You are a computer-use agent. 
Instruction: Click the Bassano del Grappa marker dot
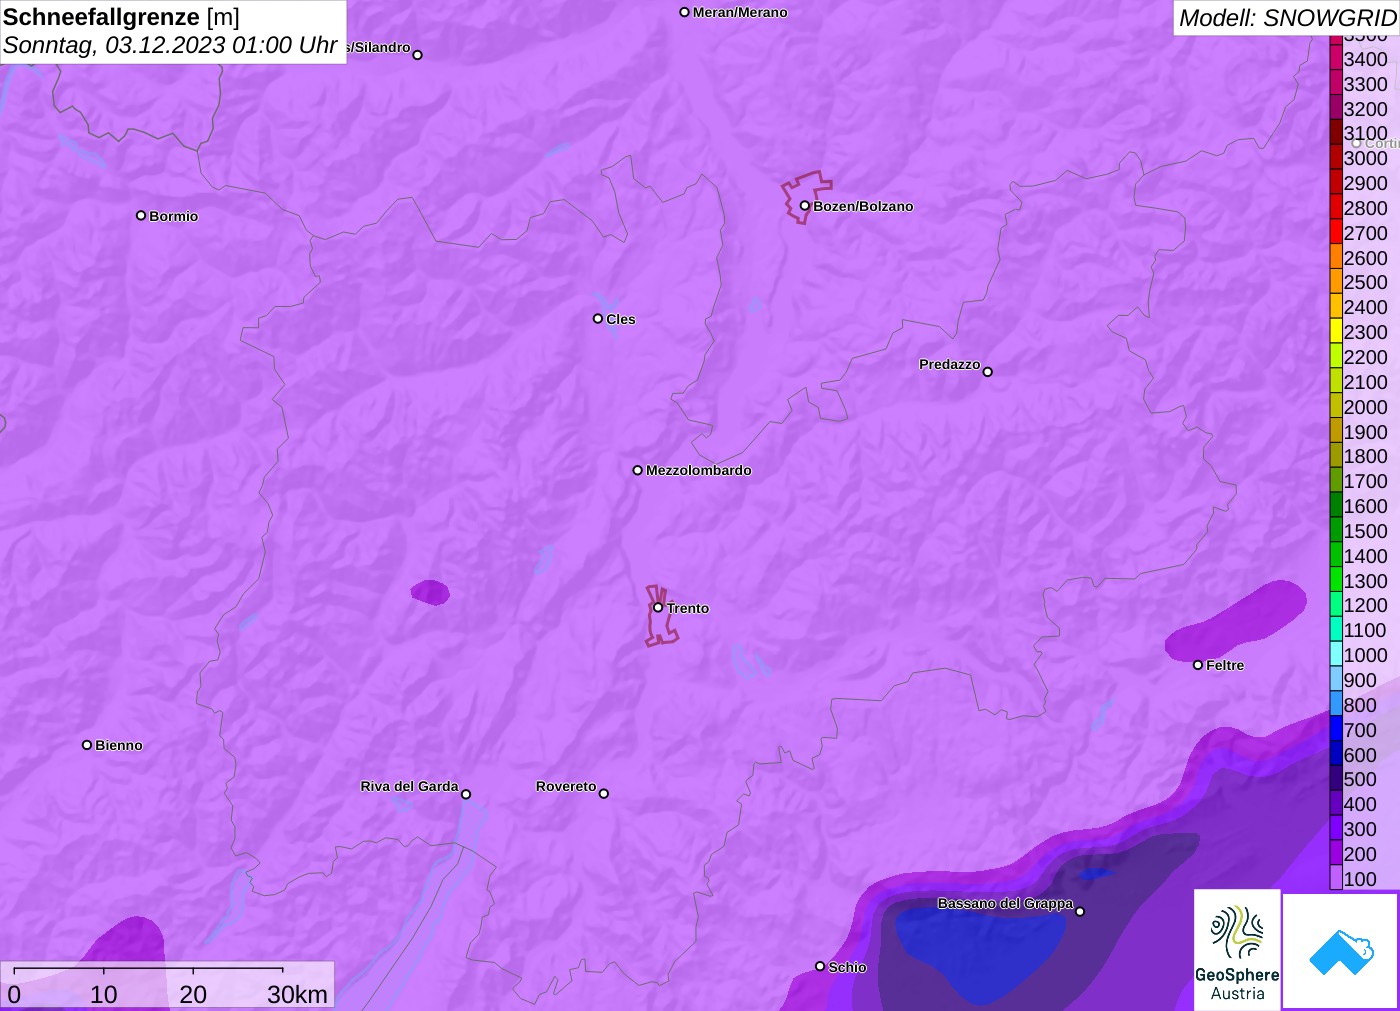pos(1080,911)
